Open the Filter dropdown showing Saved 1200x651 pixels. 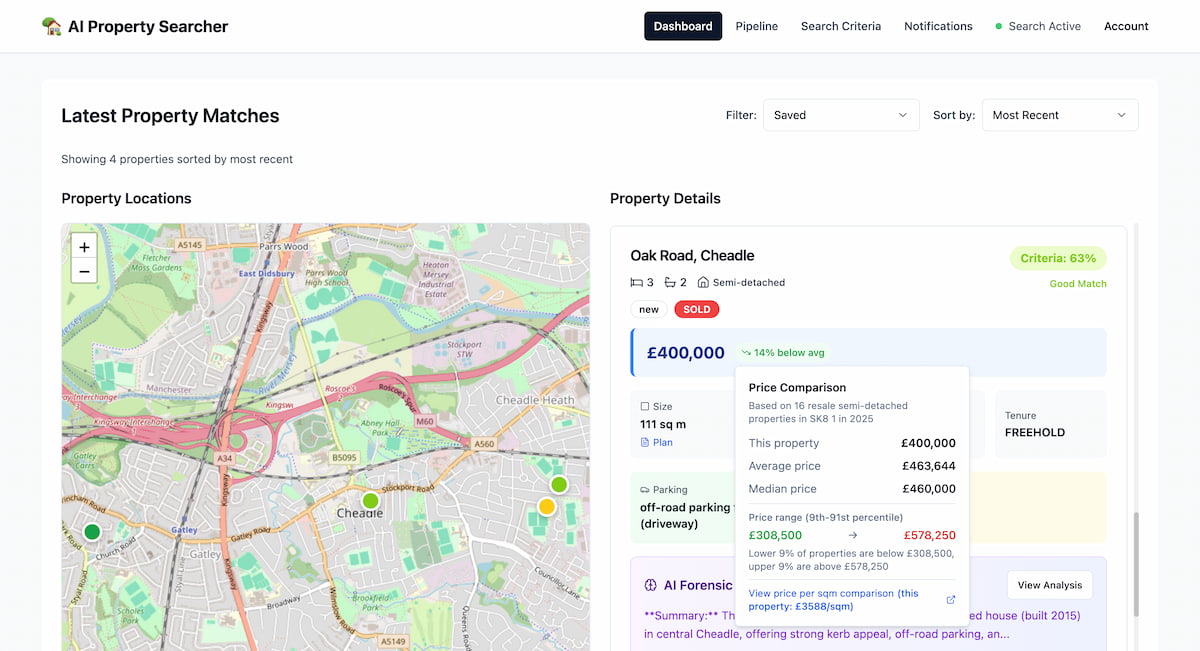[x=840, y=114]
